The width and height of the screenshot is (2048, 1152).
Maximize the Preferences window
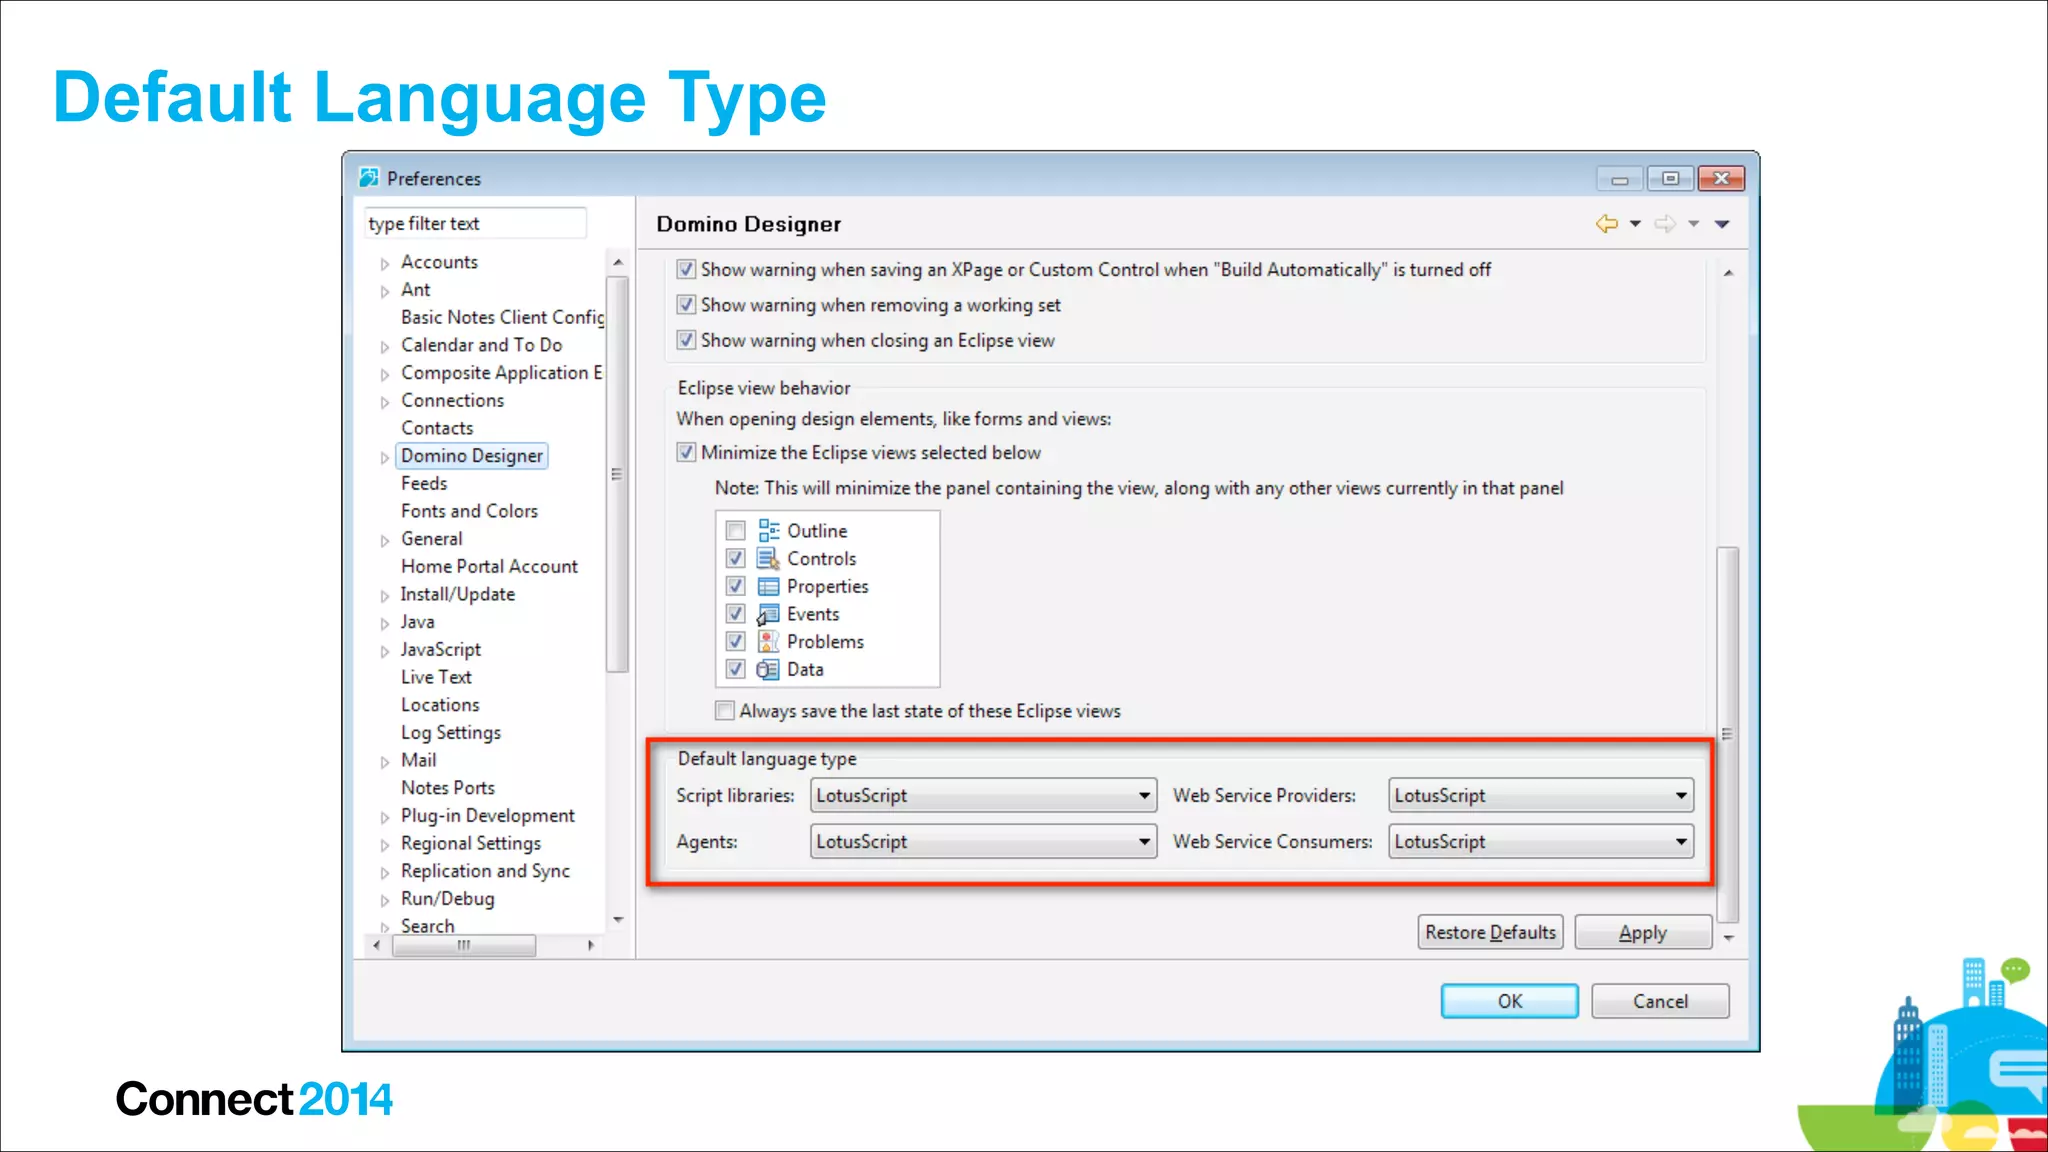point(1670,178)
